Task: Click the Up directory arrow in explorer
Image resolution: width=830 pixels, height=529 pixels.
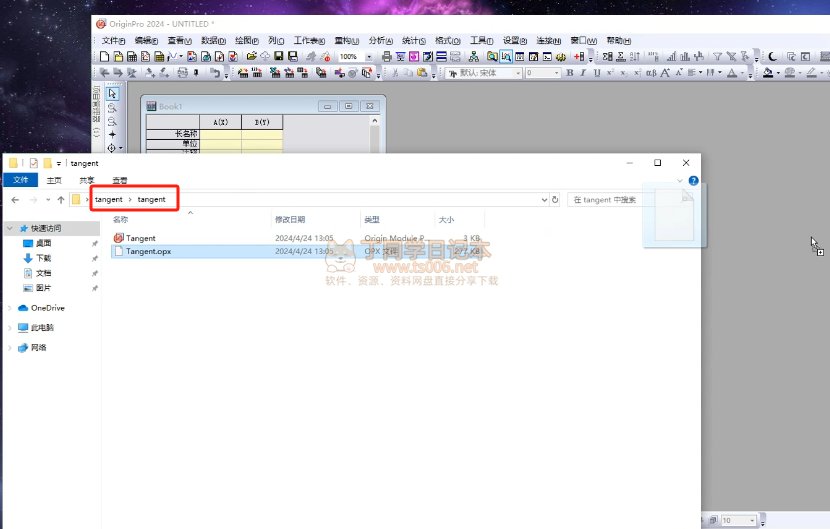Action: 60,200
